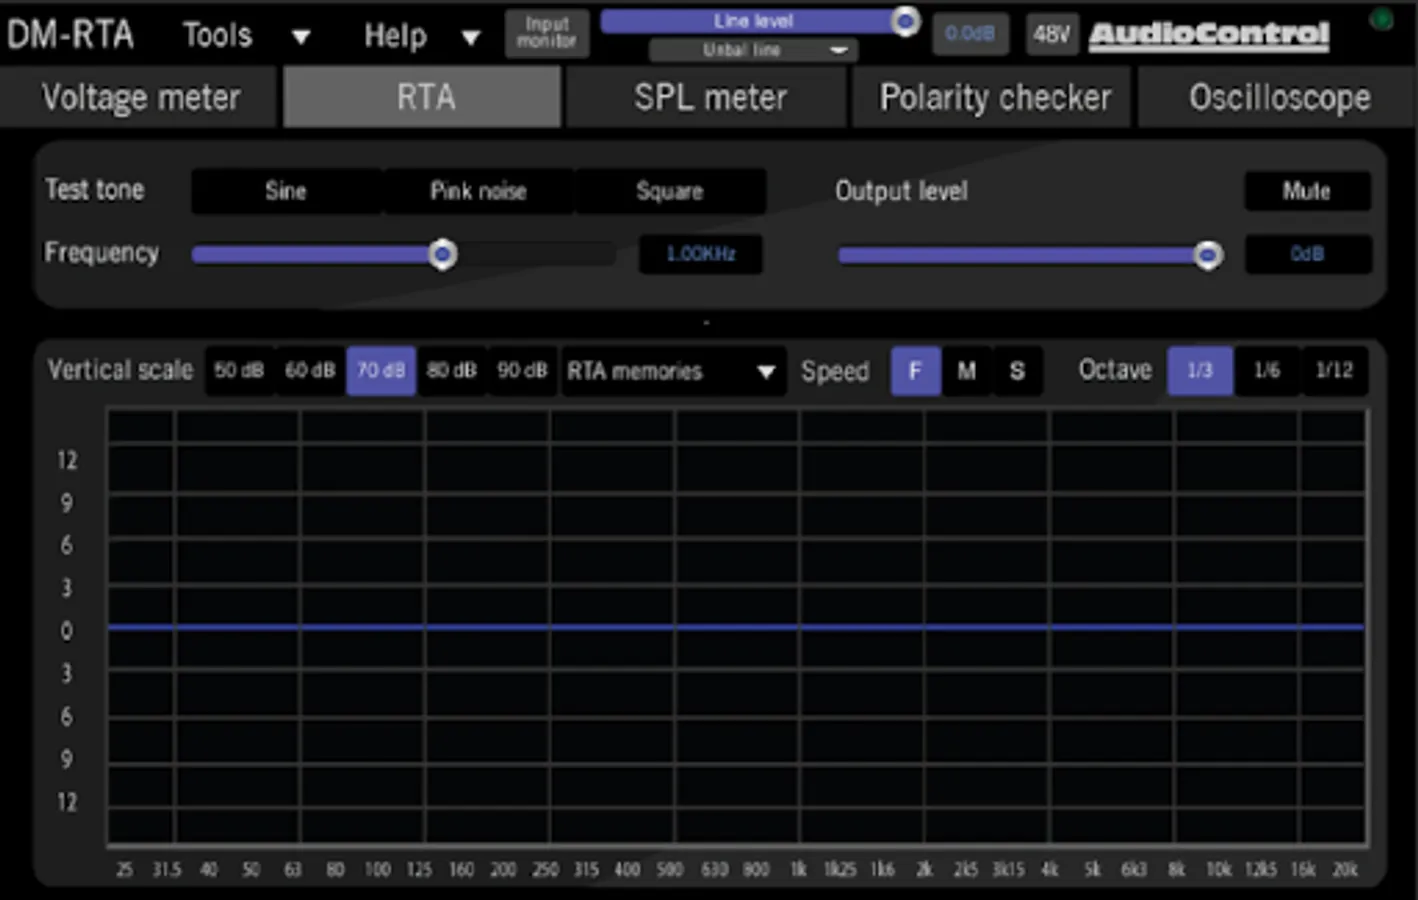Click the Help dropdown arrow
Screen dimensions: 1418x900
pos(470,38)
